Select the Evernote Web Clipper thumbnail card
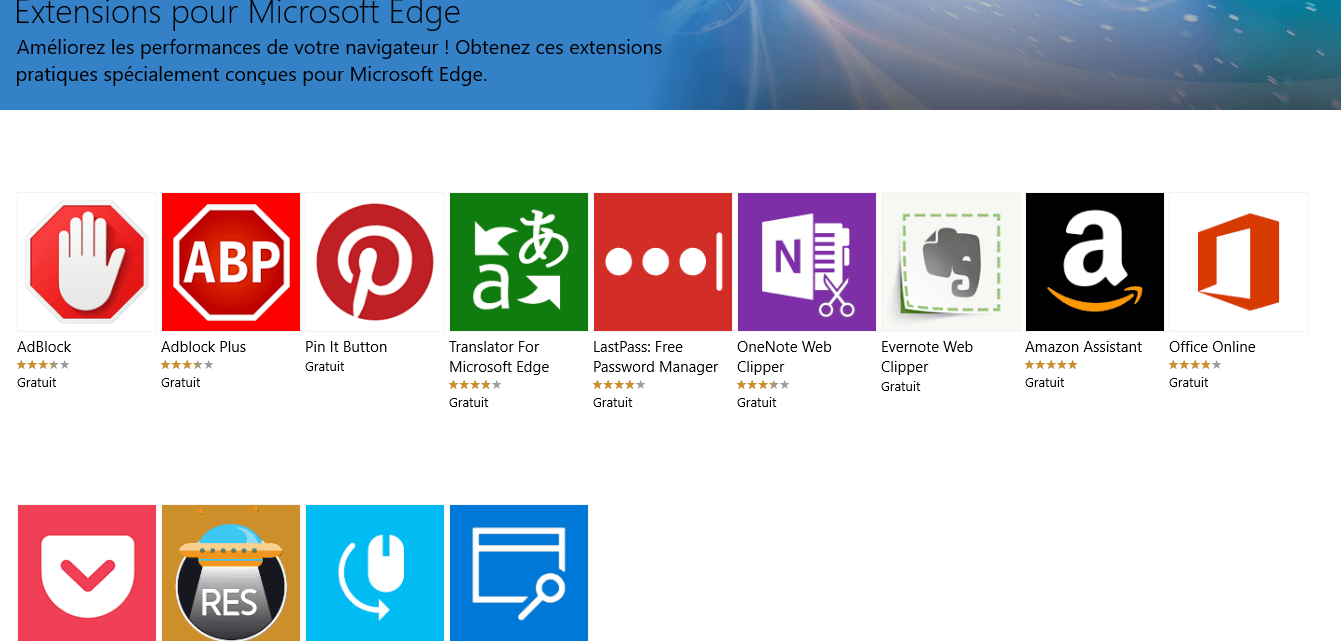The image size is (1341, 641). pyautogui.click(x=950, y=261)
